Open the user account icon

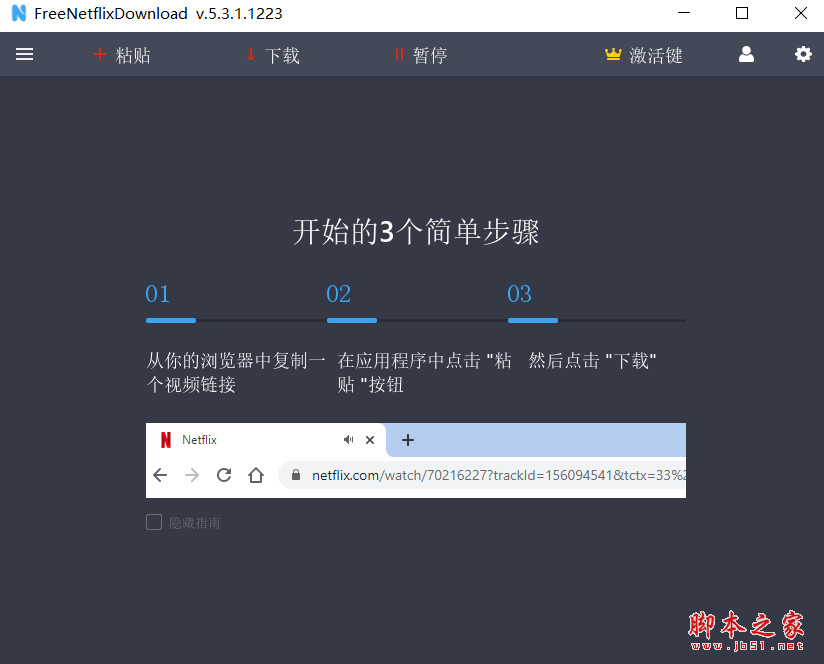tap(746, 54)
